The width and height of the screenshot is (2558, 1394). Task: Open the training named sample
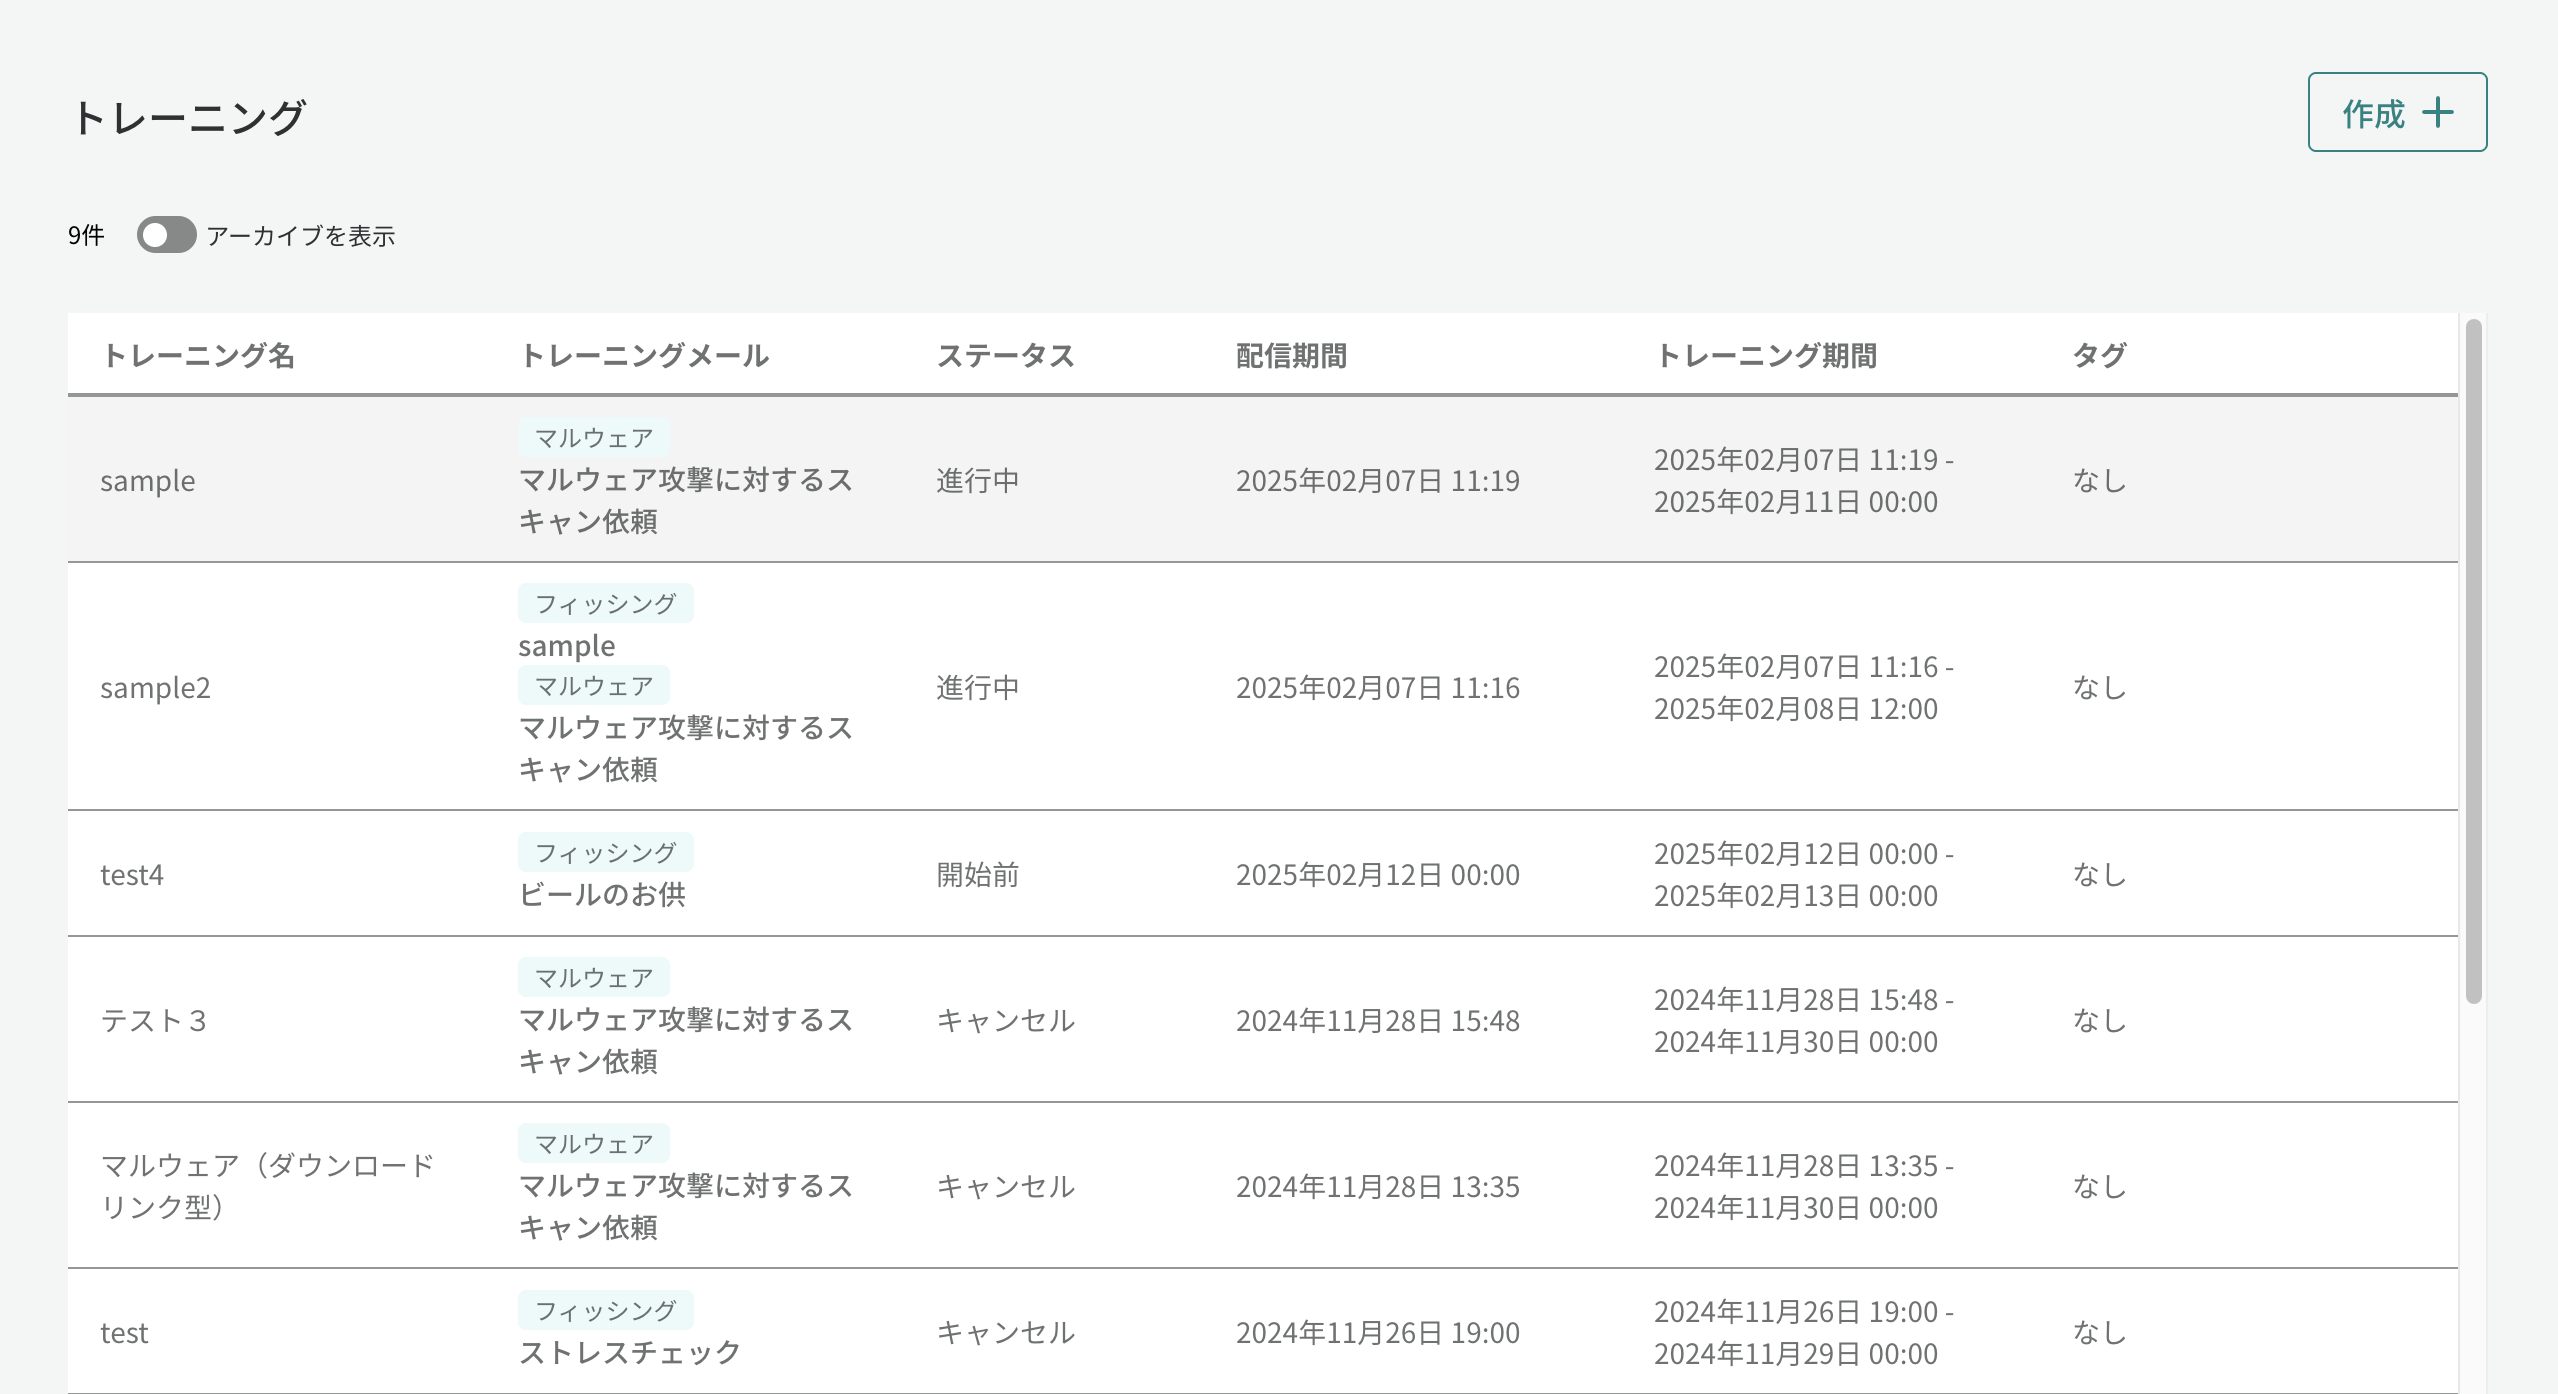[148, 481]
